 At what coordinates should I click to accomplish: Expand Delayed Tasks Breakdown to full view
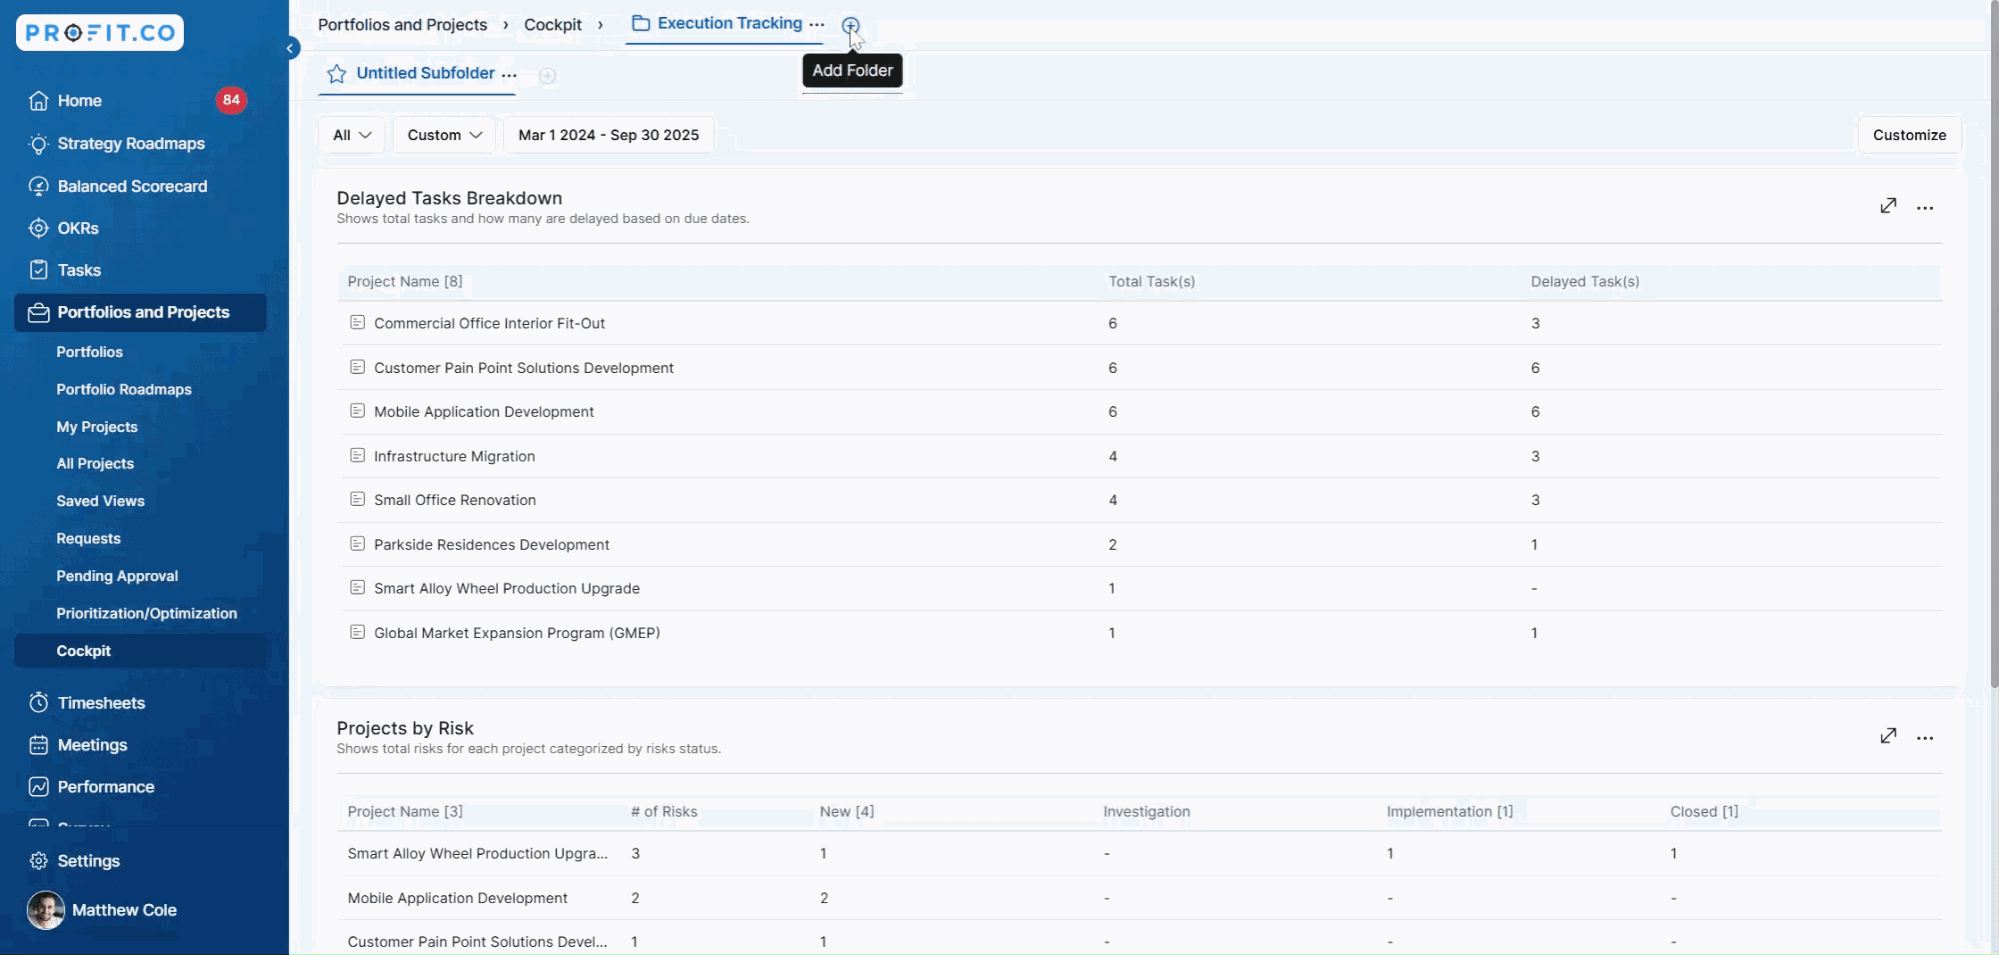point(1888,206)
